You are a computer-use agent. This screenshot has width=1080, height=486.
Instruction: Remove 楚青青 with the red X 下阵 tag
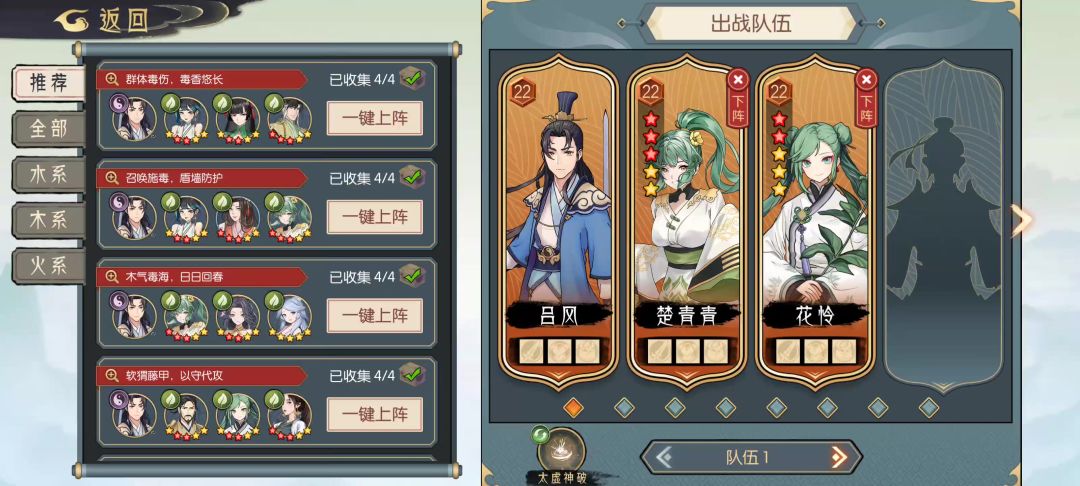pyautogui.click(x=738, y=98)
